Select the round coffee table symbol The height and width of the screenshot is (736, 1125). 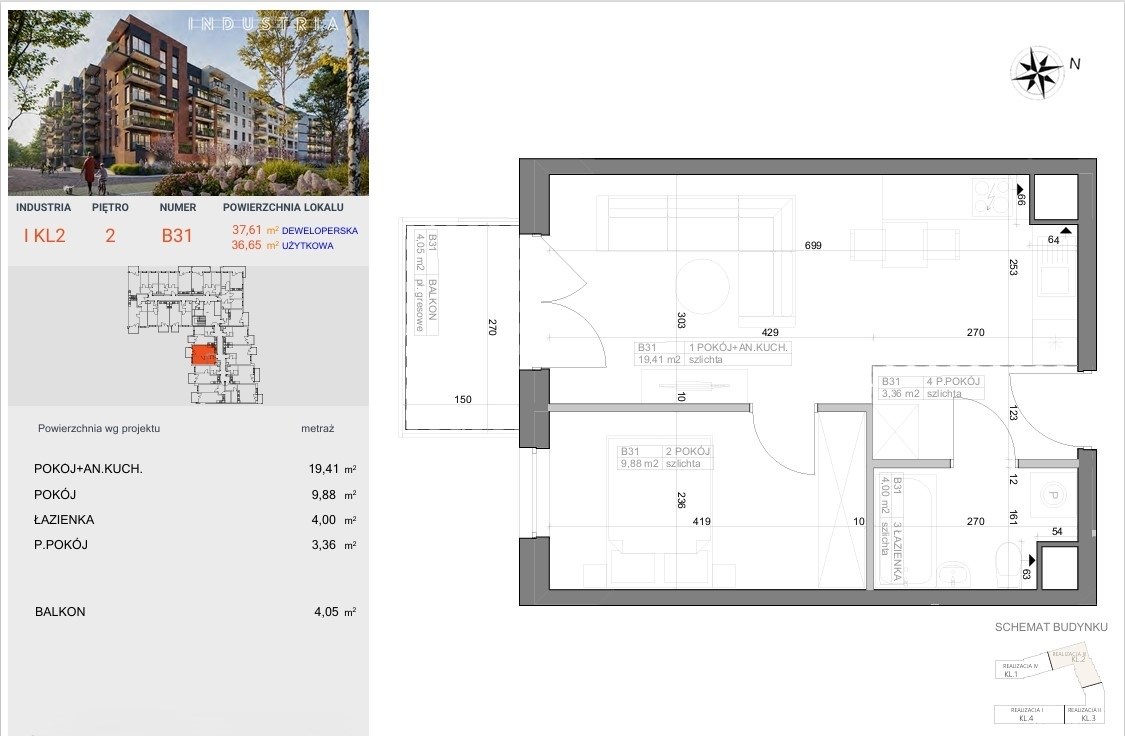[704, 284]
